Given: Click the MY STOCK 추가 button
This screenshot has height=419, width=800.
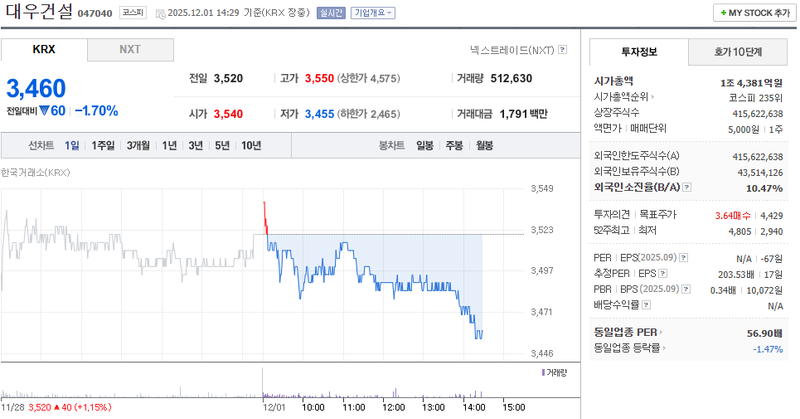Looking at the screenshot, I should coord(755,13).
